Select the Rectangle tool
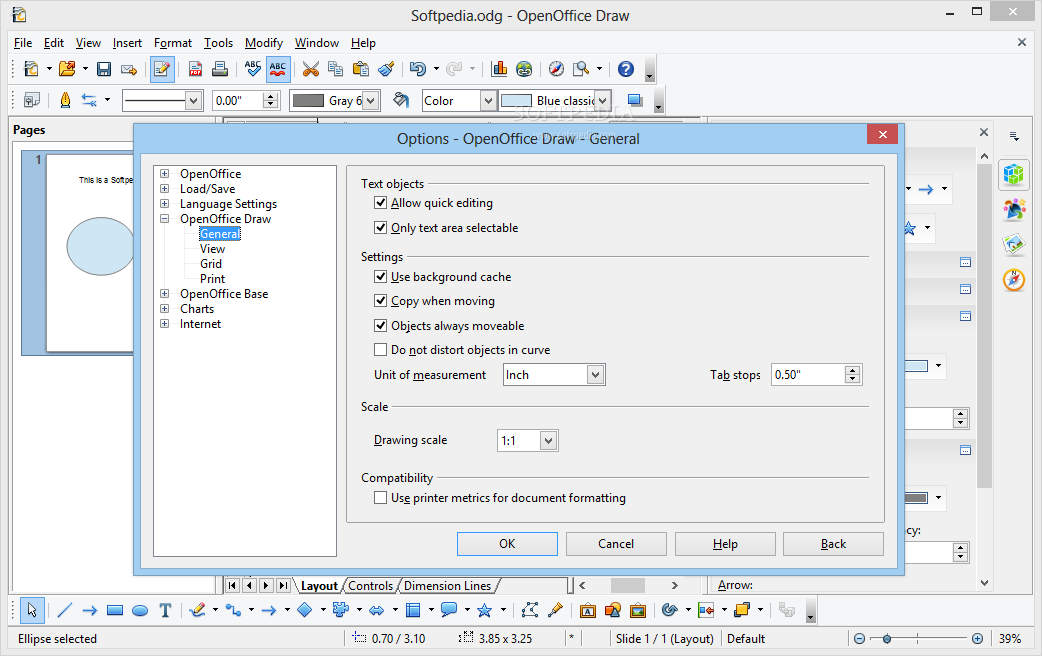The image size is (1042, 656). coord(115,610)
